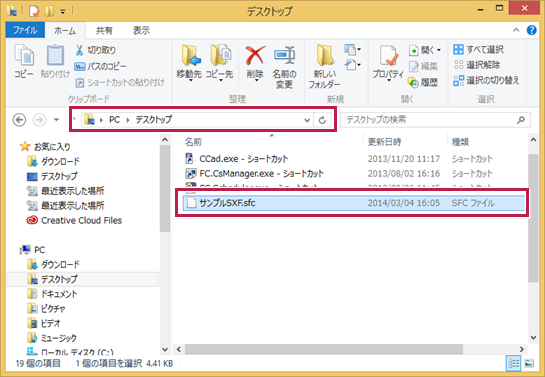Collapse the ribbon with the chevron

pos(516,30)
